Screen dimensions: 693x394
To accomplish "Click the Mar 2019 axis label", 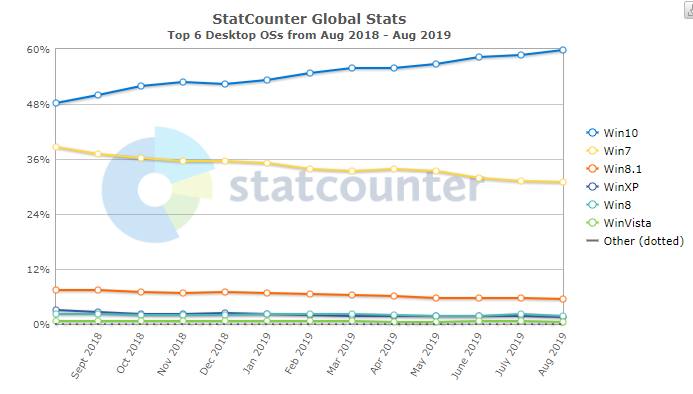I will coord(341,354).
